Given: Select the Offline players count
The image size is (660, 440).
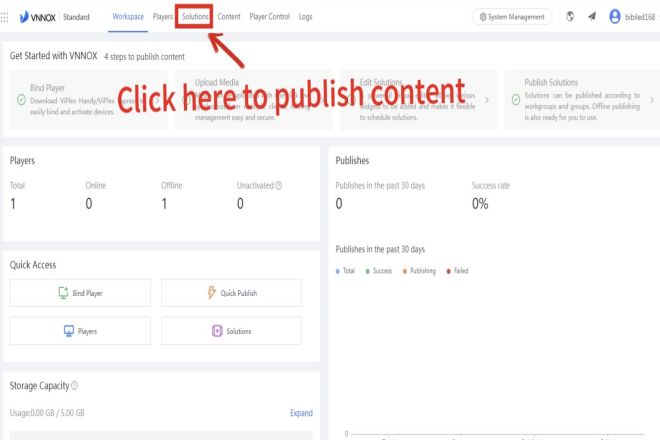Looking at the screenshot, I should [164, 204].
